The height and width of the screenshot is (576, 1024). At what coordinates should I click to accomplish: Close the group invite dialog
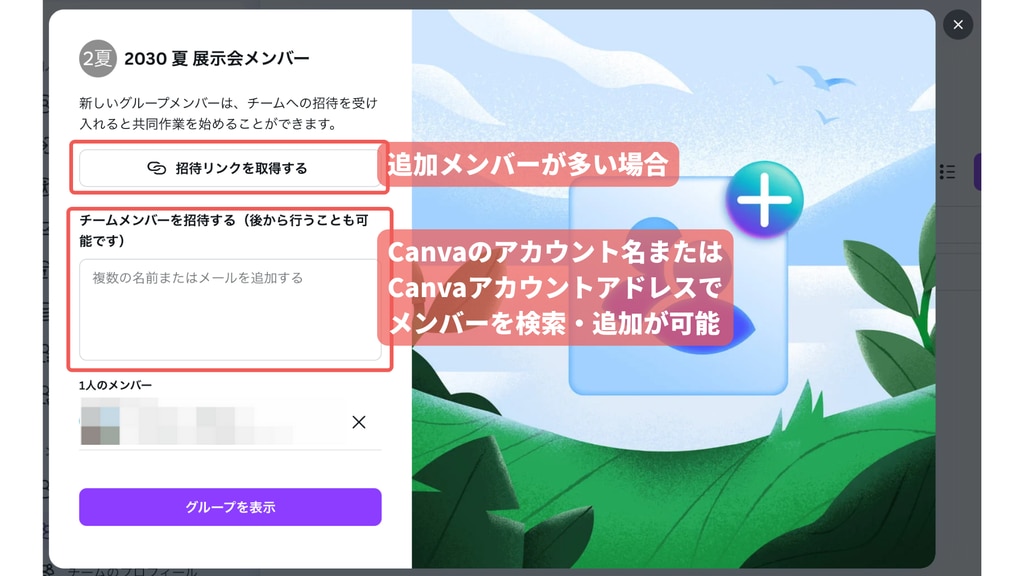click(957, 25)
